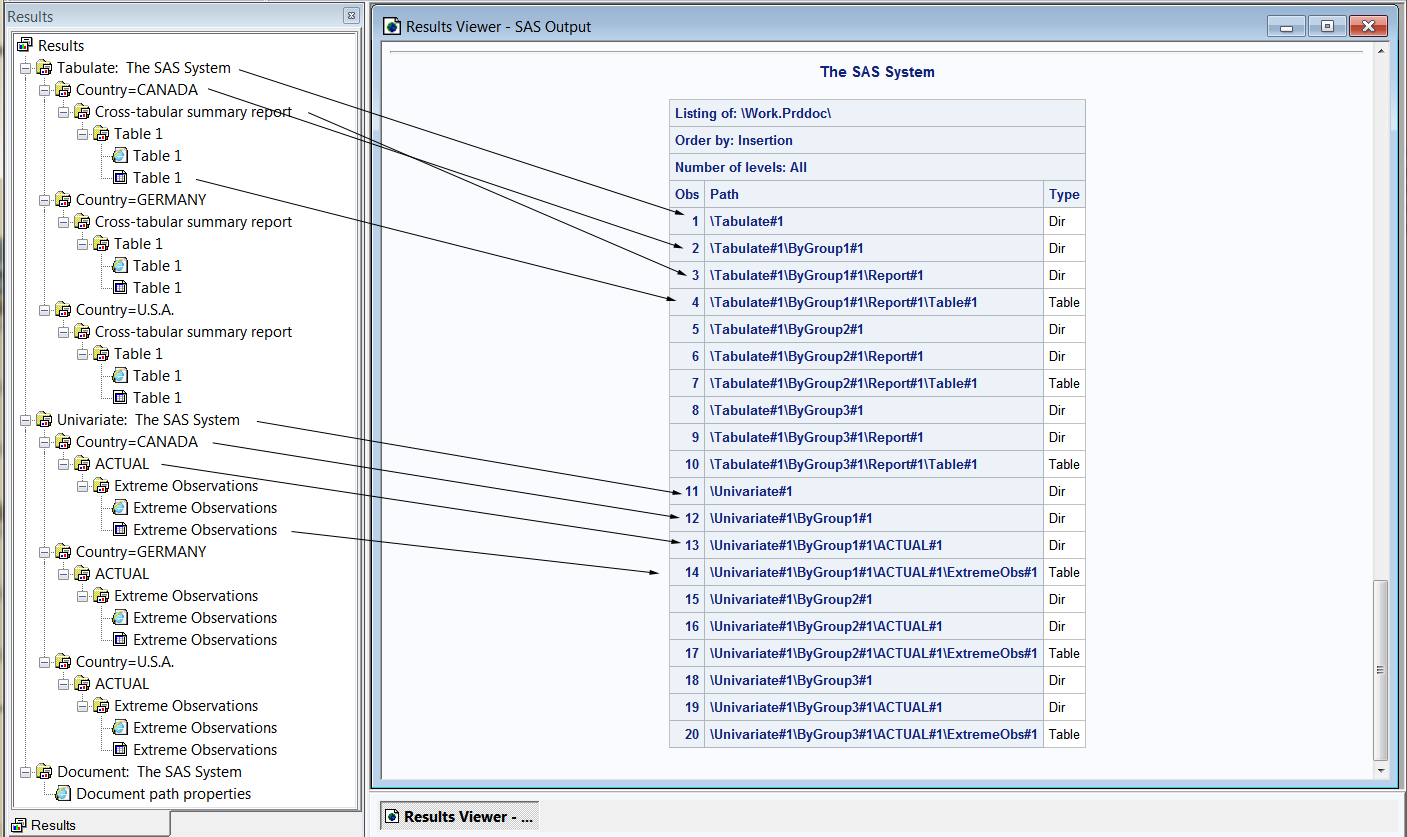This screenshot has height=837, width=1407.
Task: Click the Tabulate: The SAS System folder icon
Action: [44, 68]
